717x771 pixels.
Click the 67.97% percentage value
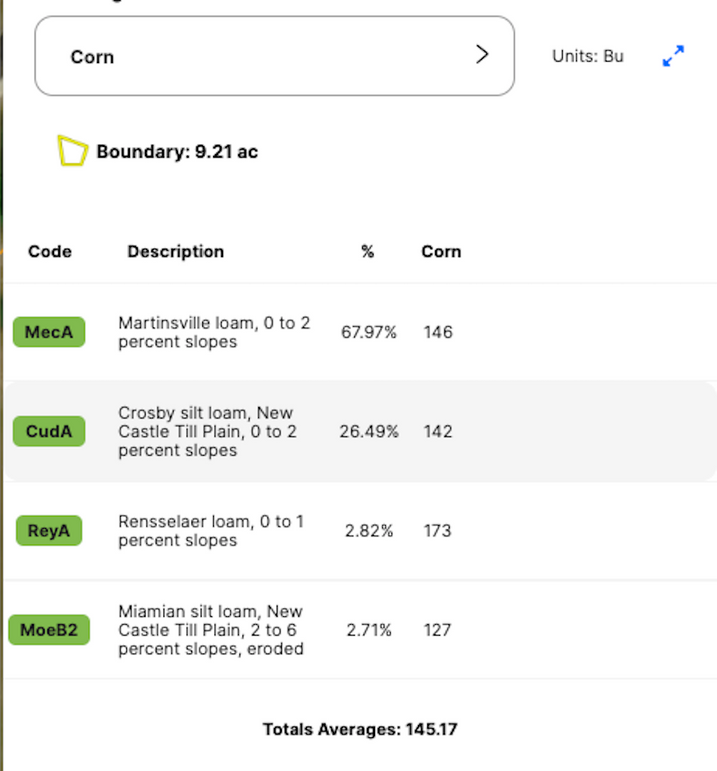369,332
